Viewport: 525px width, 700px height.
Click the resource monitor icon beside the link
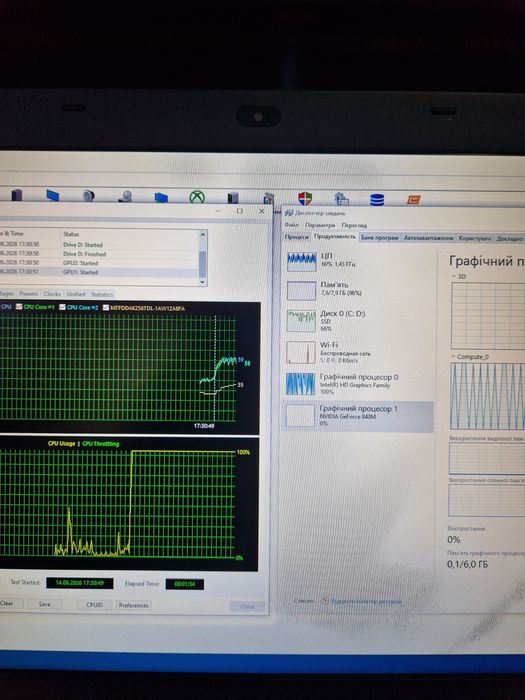(x=325, y=600)
